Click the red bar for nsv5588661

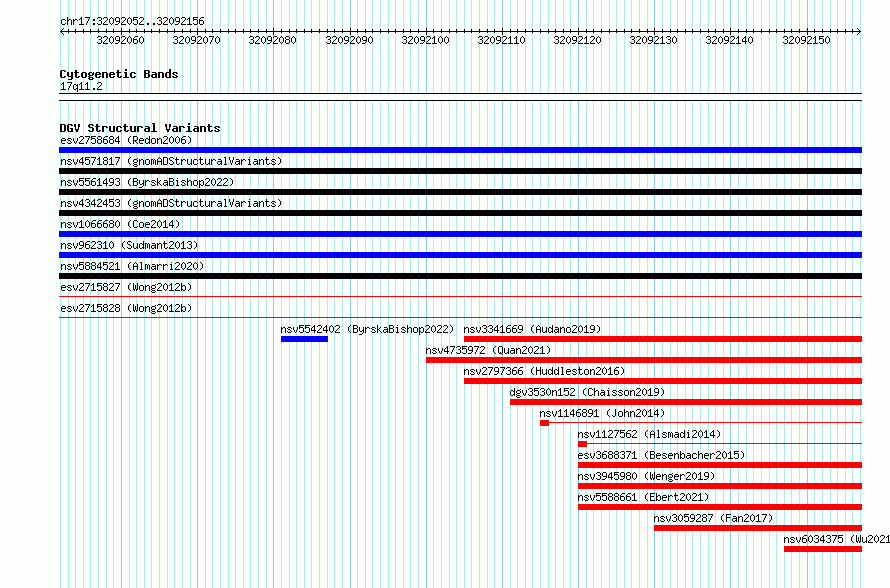click(720, 507)
